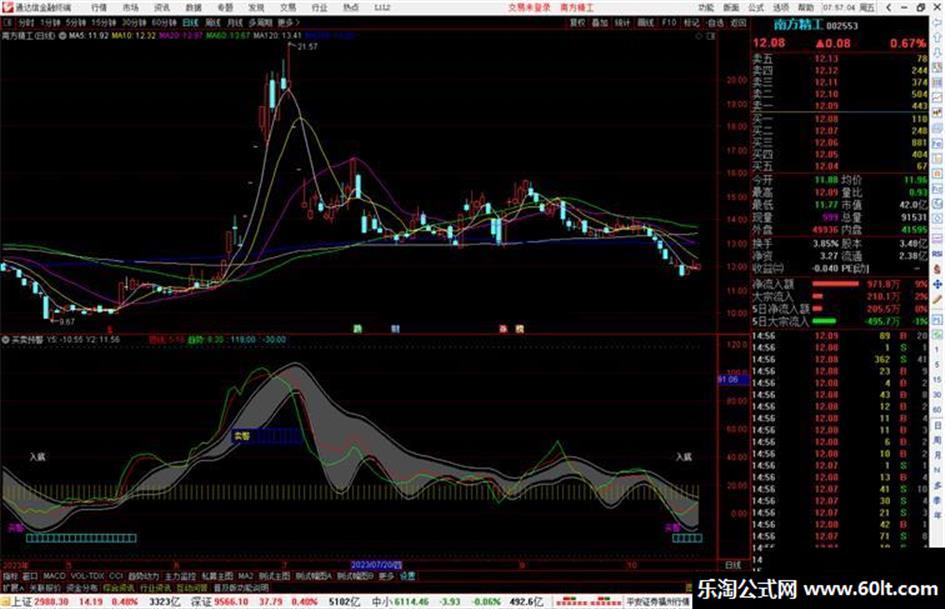Open the 资讯 menu
The image size is (945, 609).
(162, 7)
